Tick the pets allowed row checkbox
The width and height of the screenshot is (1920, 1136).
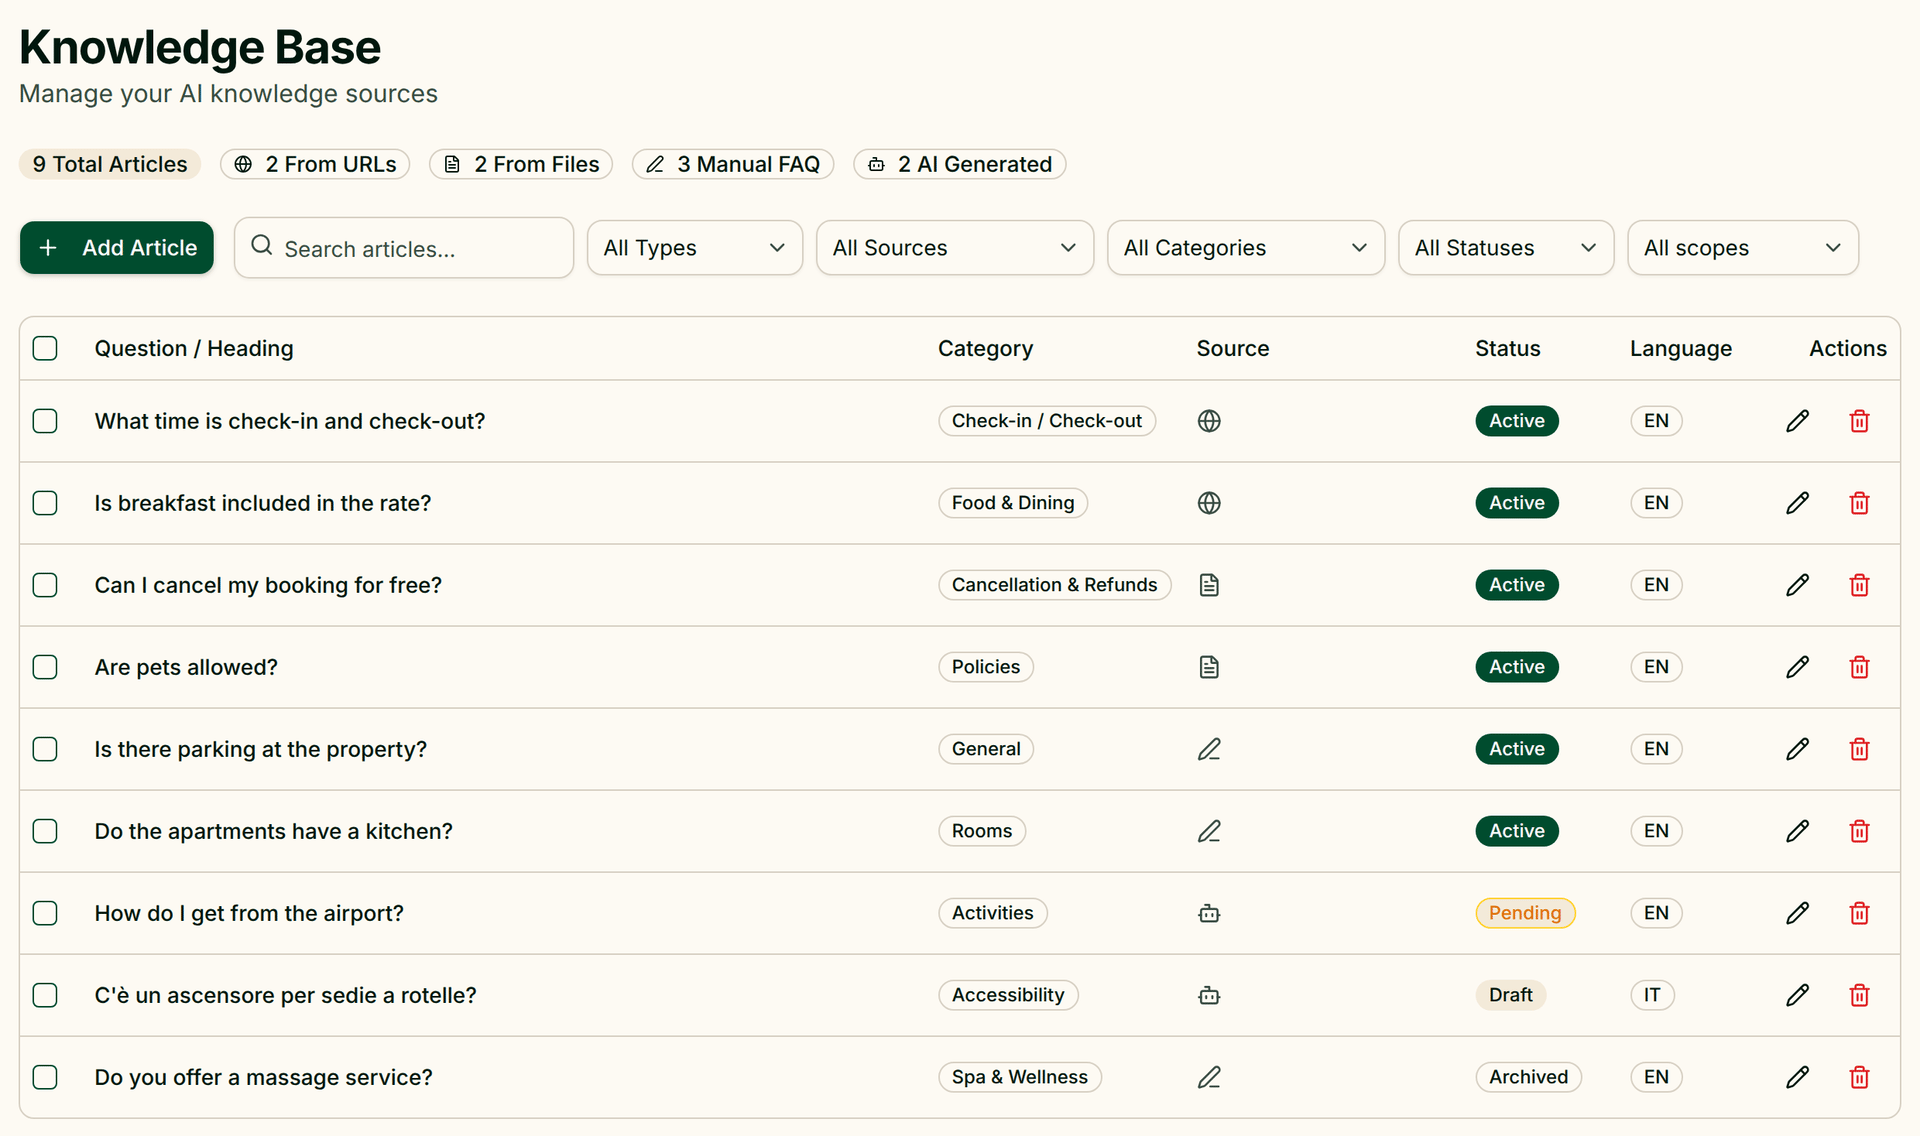pos(45,667)
